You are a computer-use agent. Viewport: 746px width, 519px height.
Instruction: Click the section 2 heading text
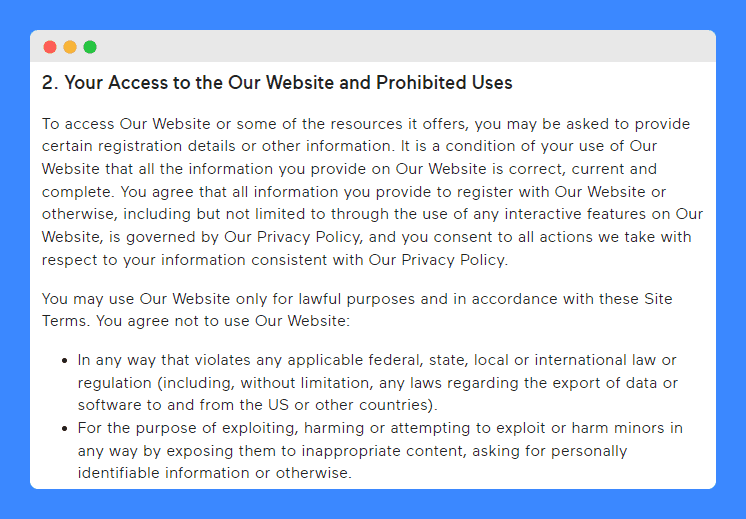(277, 83)
